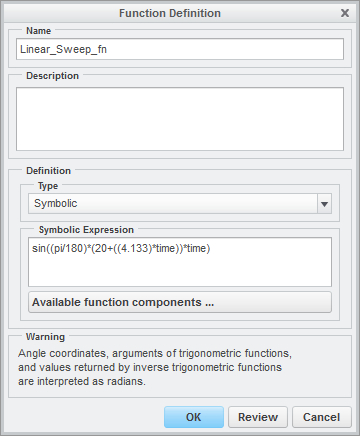The height and width of the screenshot is (436, 360).
Task: Click the Type dropdown arrow button
Action: [324, 204]
